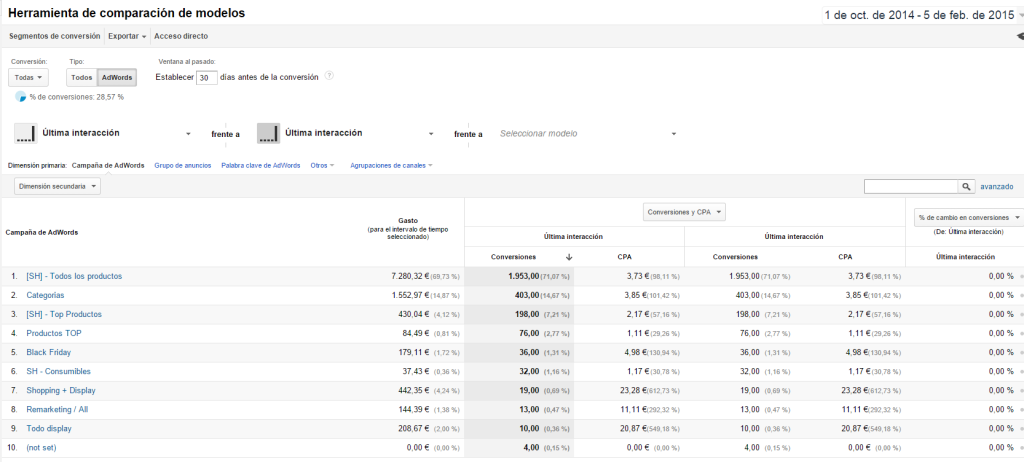
Task: Select the Todos type toggle
Action: click(82, 78)
